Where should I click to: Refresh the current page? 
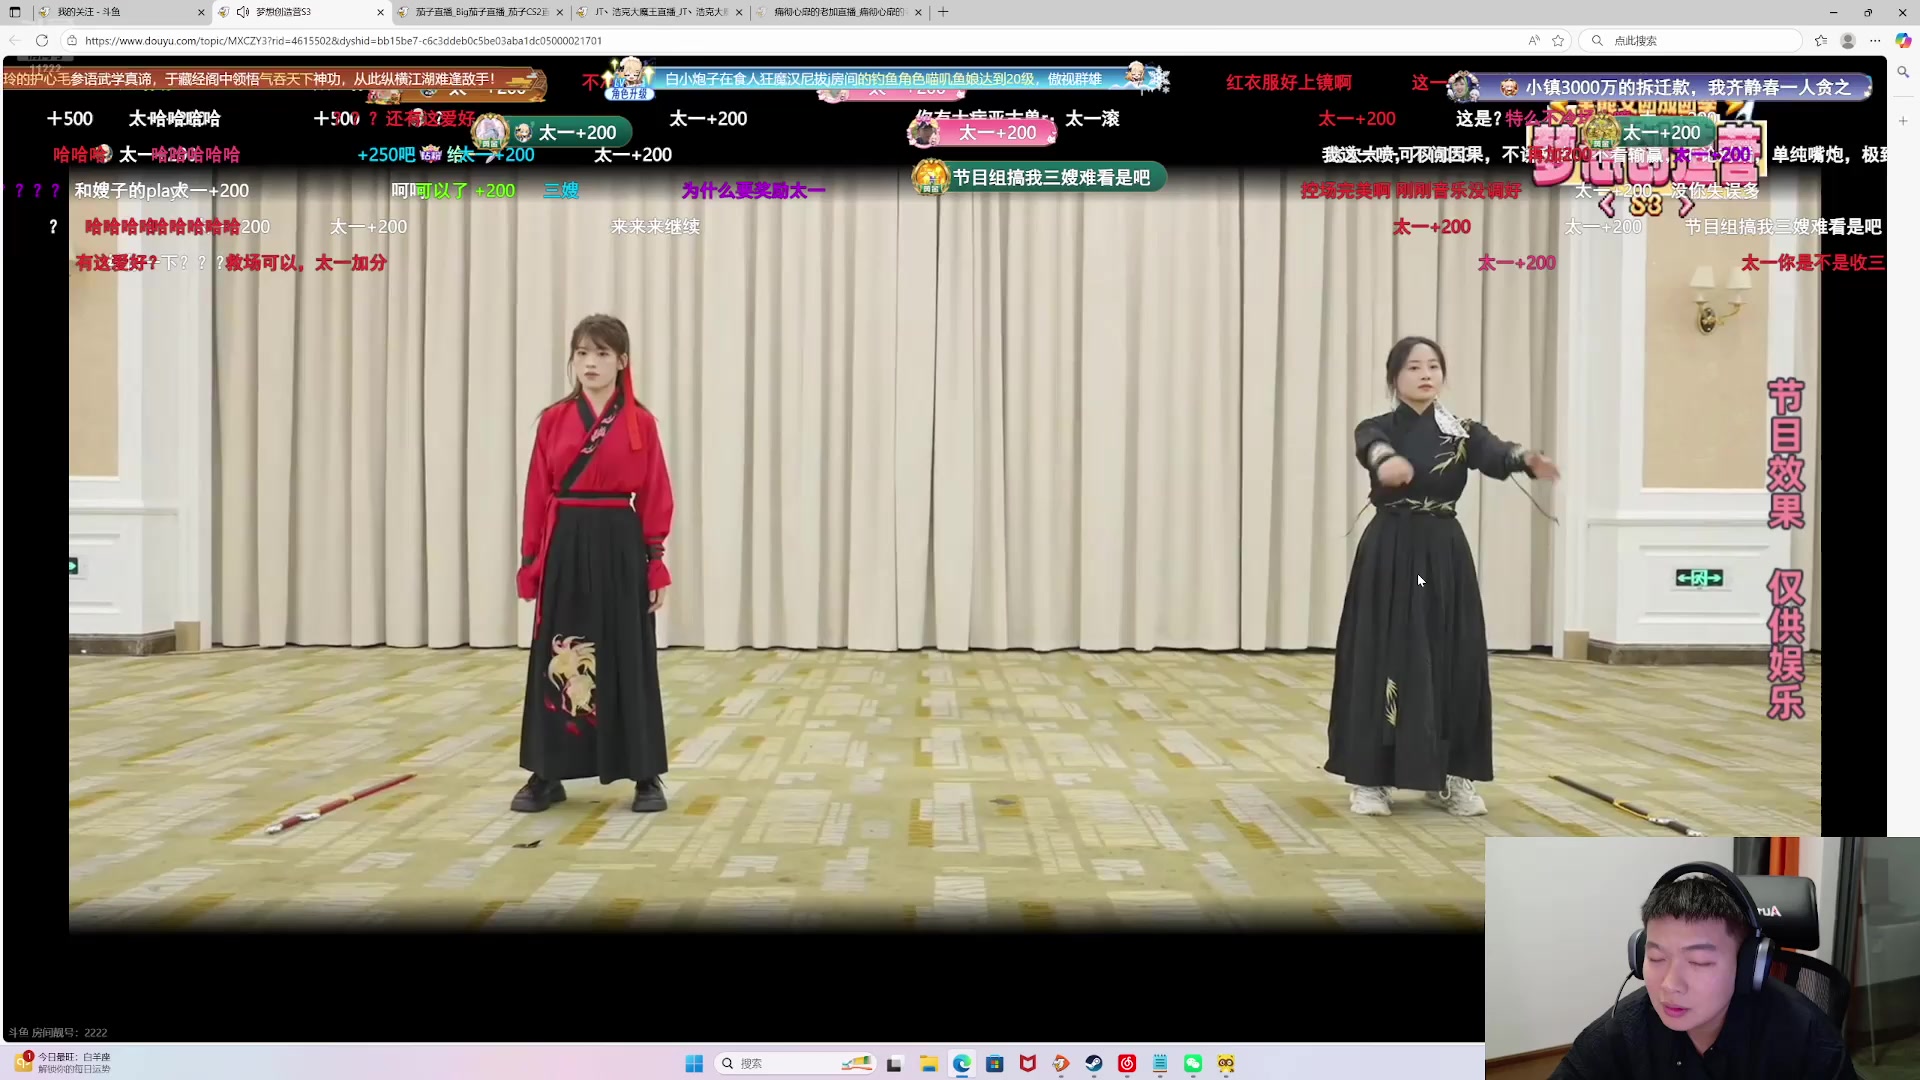tap(42, 40)
